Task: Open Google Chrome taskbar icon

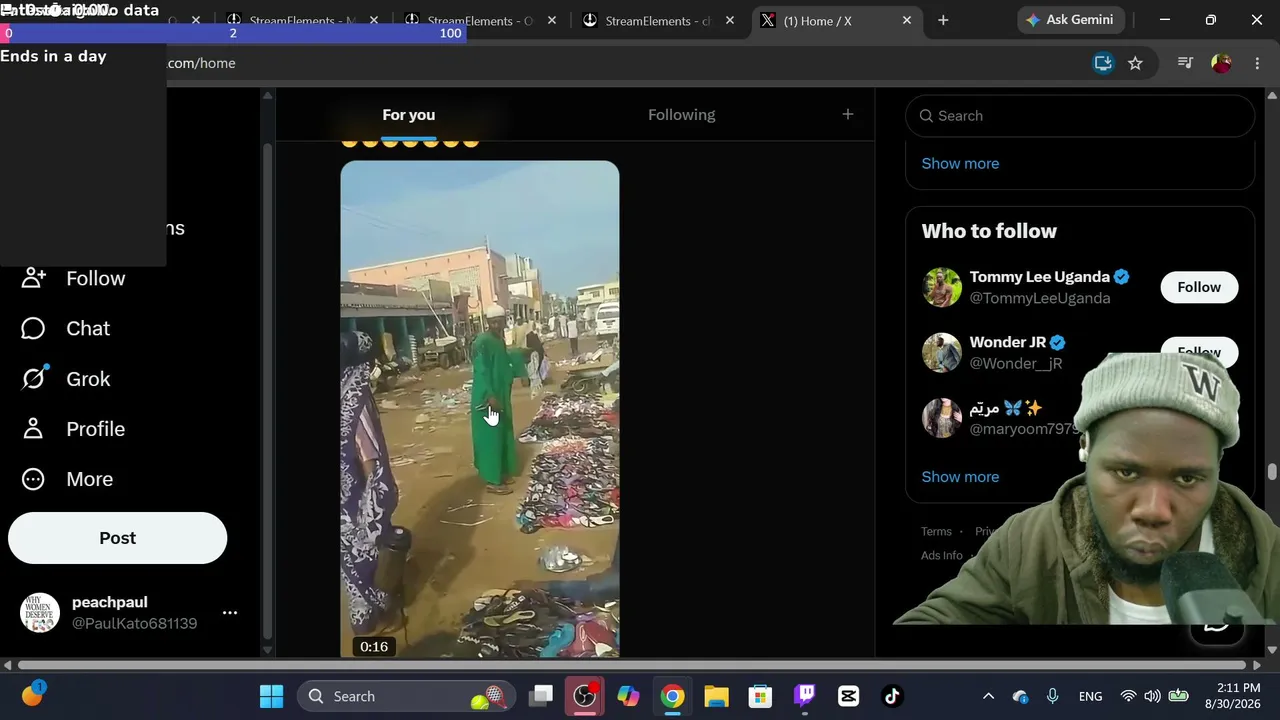Action: point(672,696)
